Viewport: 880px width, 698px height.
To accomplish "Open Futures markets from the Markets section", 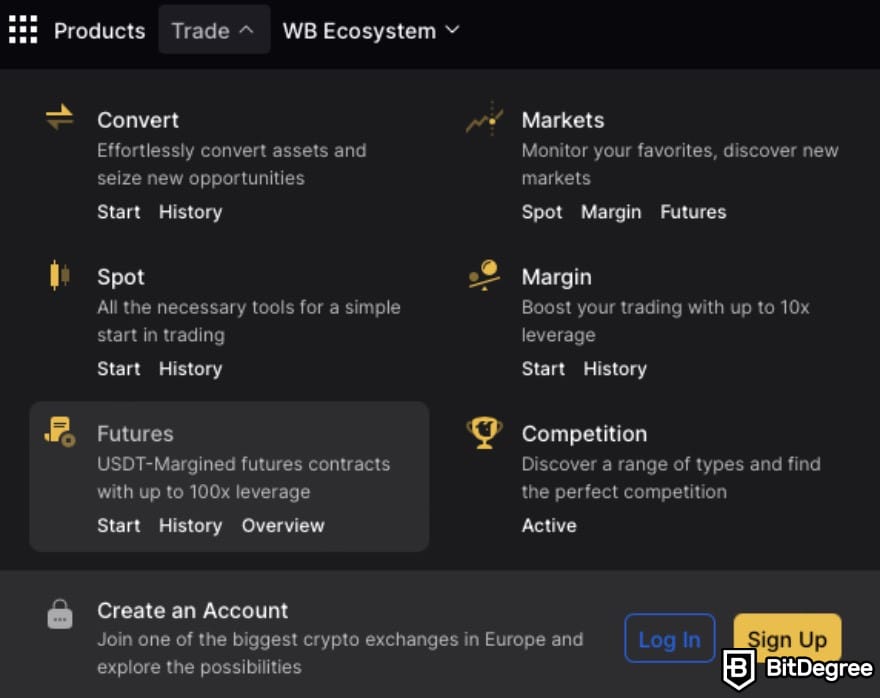I will (x=693, y=211).
